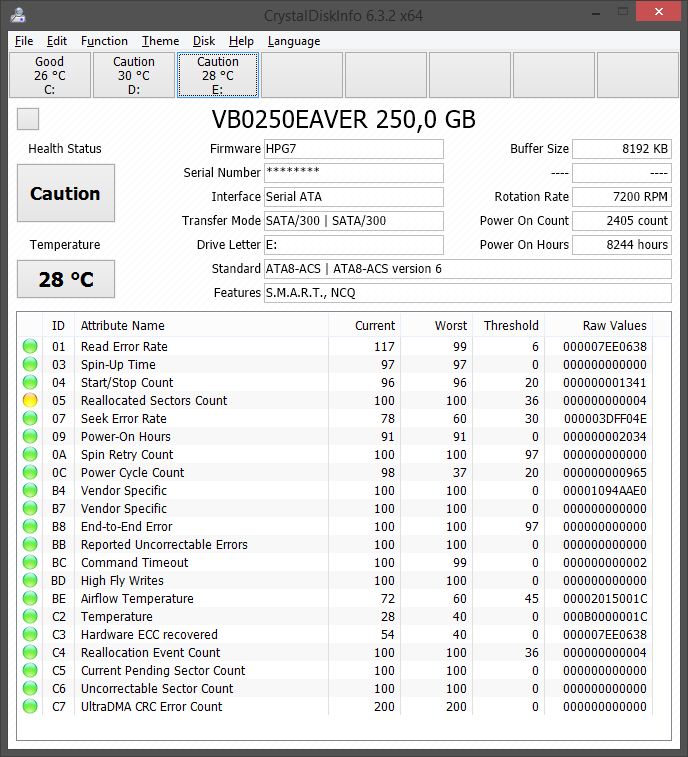Click the green status icon for attribute B7
This screenshot has width=688, height=757.
tap(30, 508)
